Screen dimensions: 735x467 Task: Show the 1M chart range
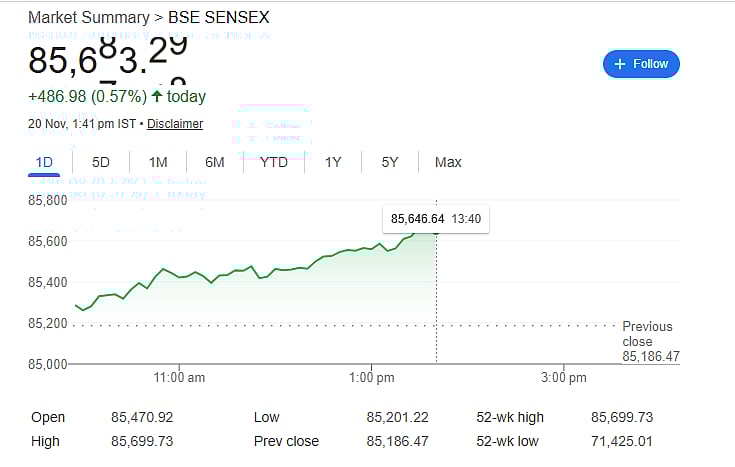158,162
